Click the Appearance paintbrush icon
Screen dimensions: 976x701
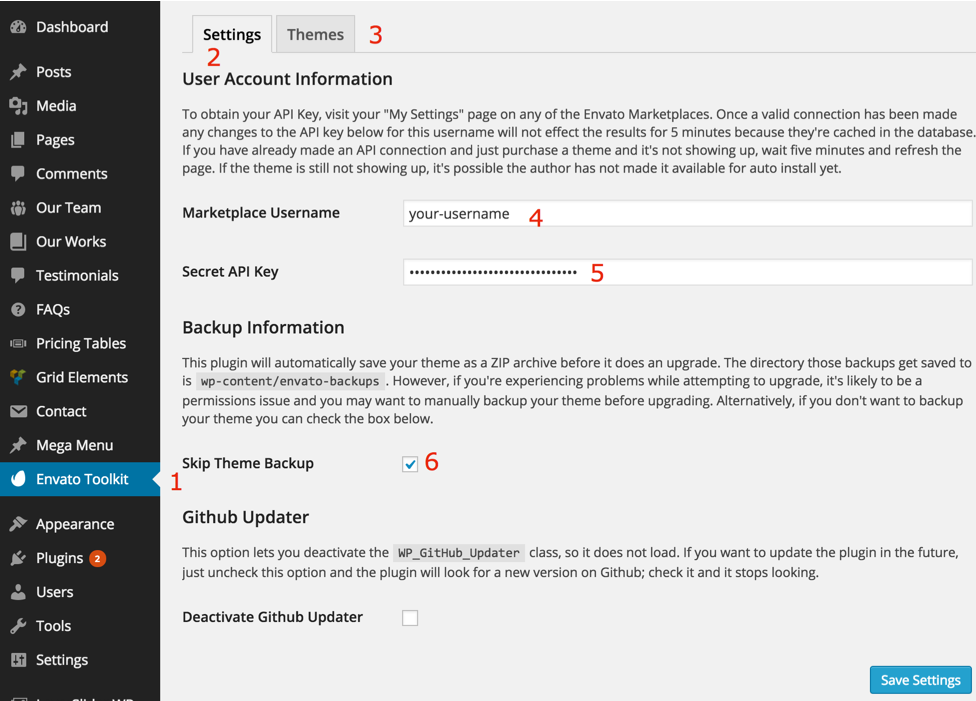[19, 524]
